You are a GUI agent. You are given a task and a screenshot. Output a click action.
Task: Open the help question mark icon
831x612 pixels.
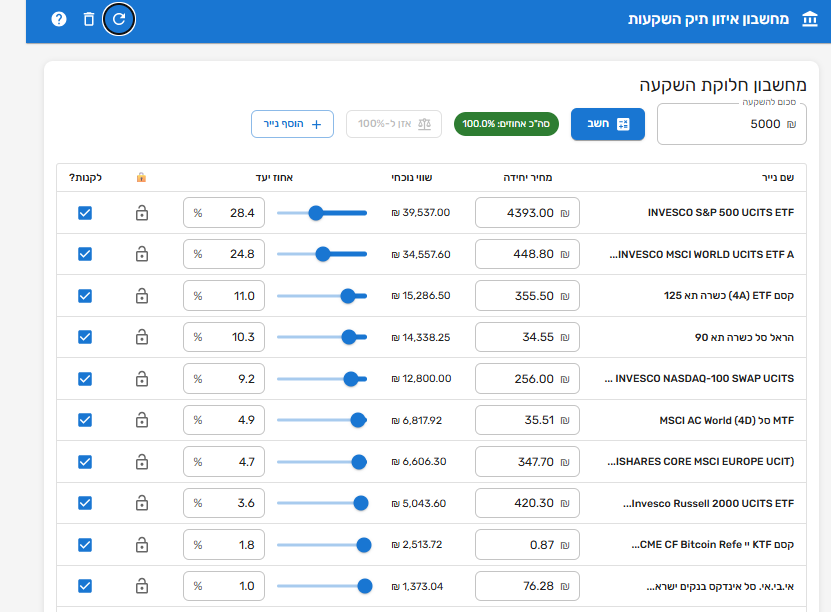[59, 19]
